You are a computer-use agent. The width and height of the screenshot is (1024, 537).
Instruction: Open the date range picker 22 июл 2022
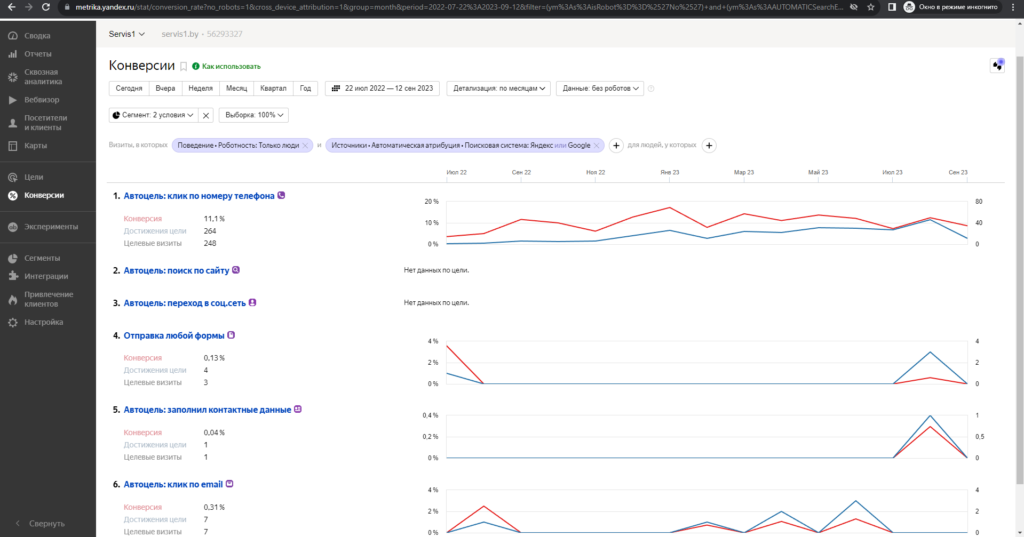click(382, 88)
